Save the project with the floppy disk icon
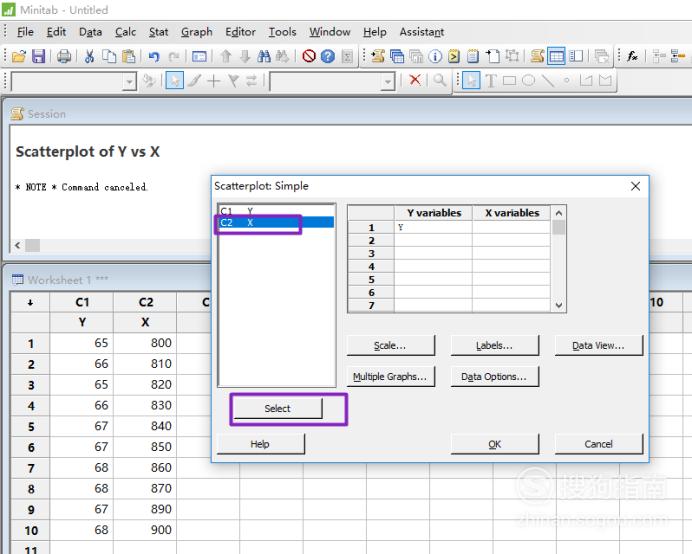 pos(39,57)
